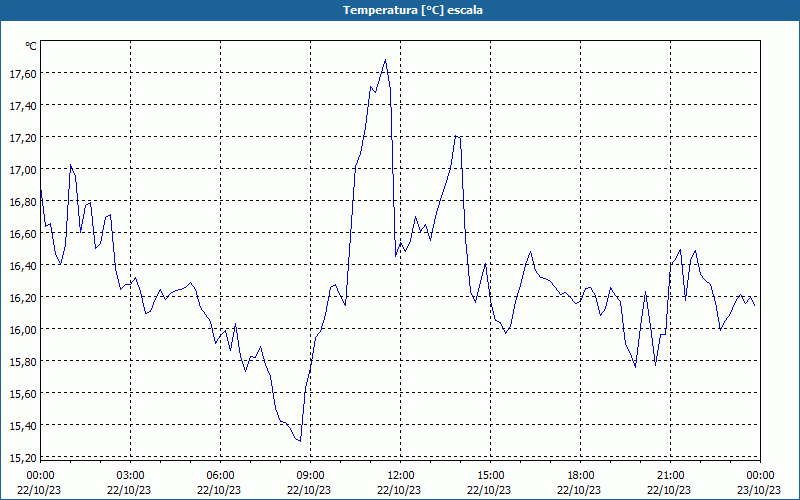Viewport: 800px width, 500px height.
Task: Click the 21:00 time axis label
Action: tap(670, 476)
